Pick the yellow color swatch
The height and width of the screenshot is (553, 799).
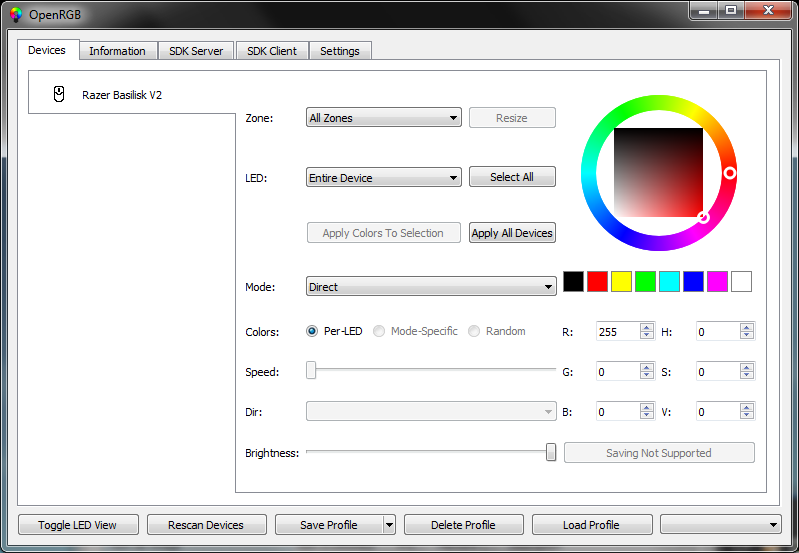click(621, 281)
